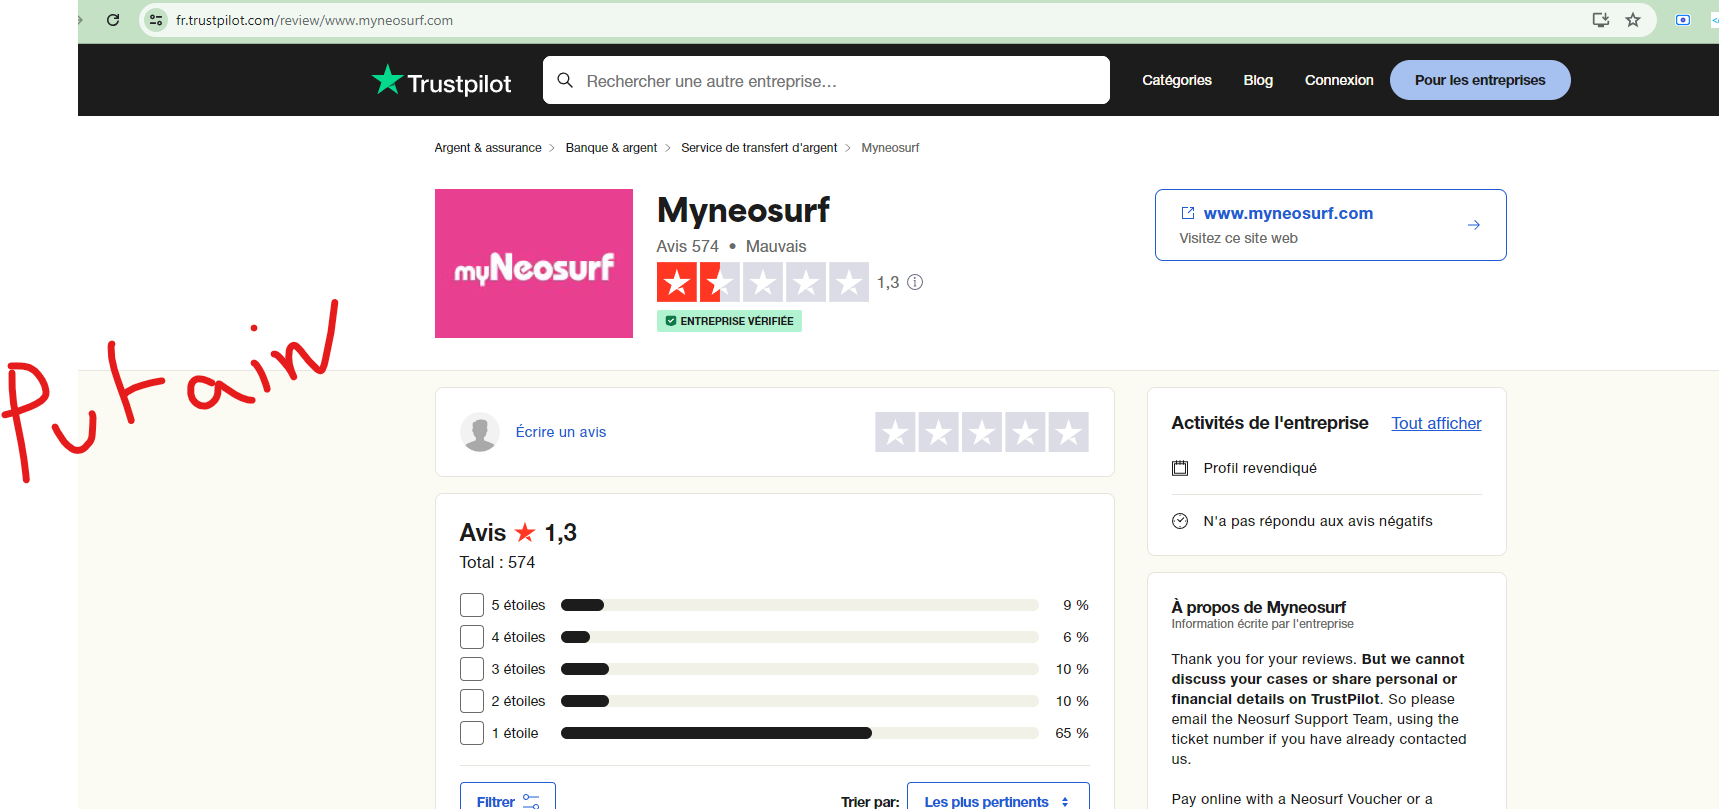Select the first star in the review rating

895,432
